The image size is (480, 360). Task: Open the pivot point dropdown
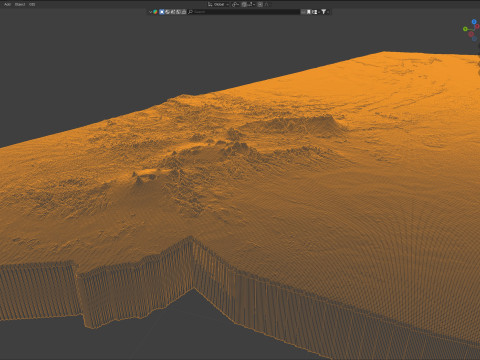pos(235,4)
